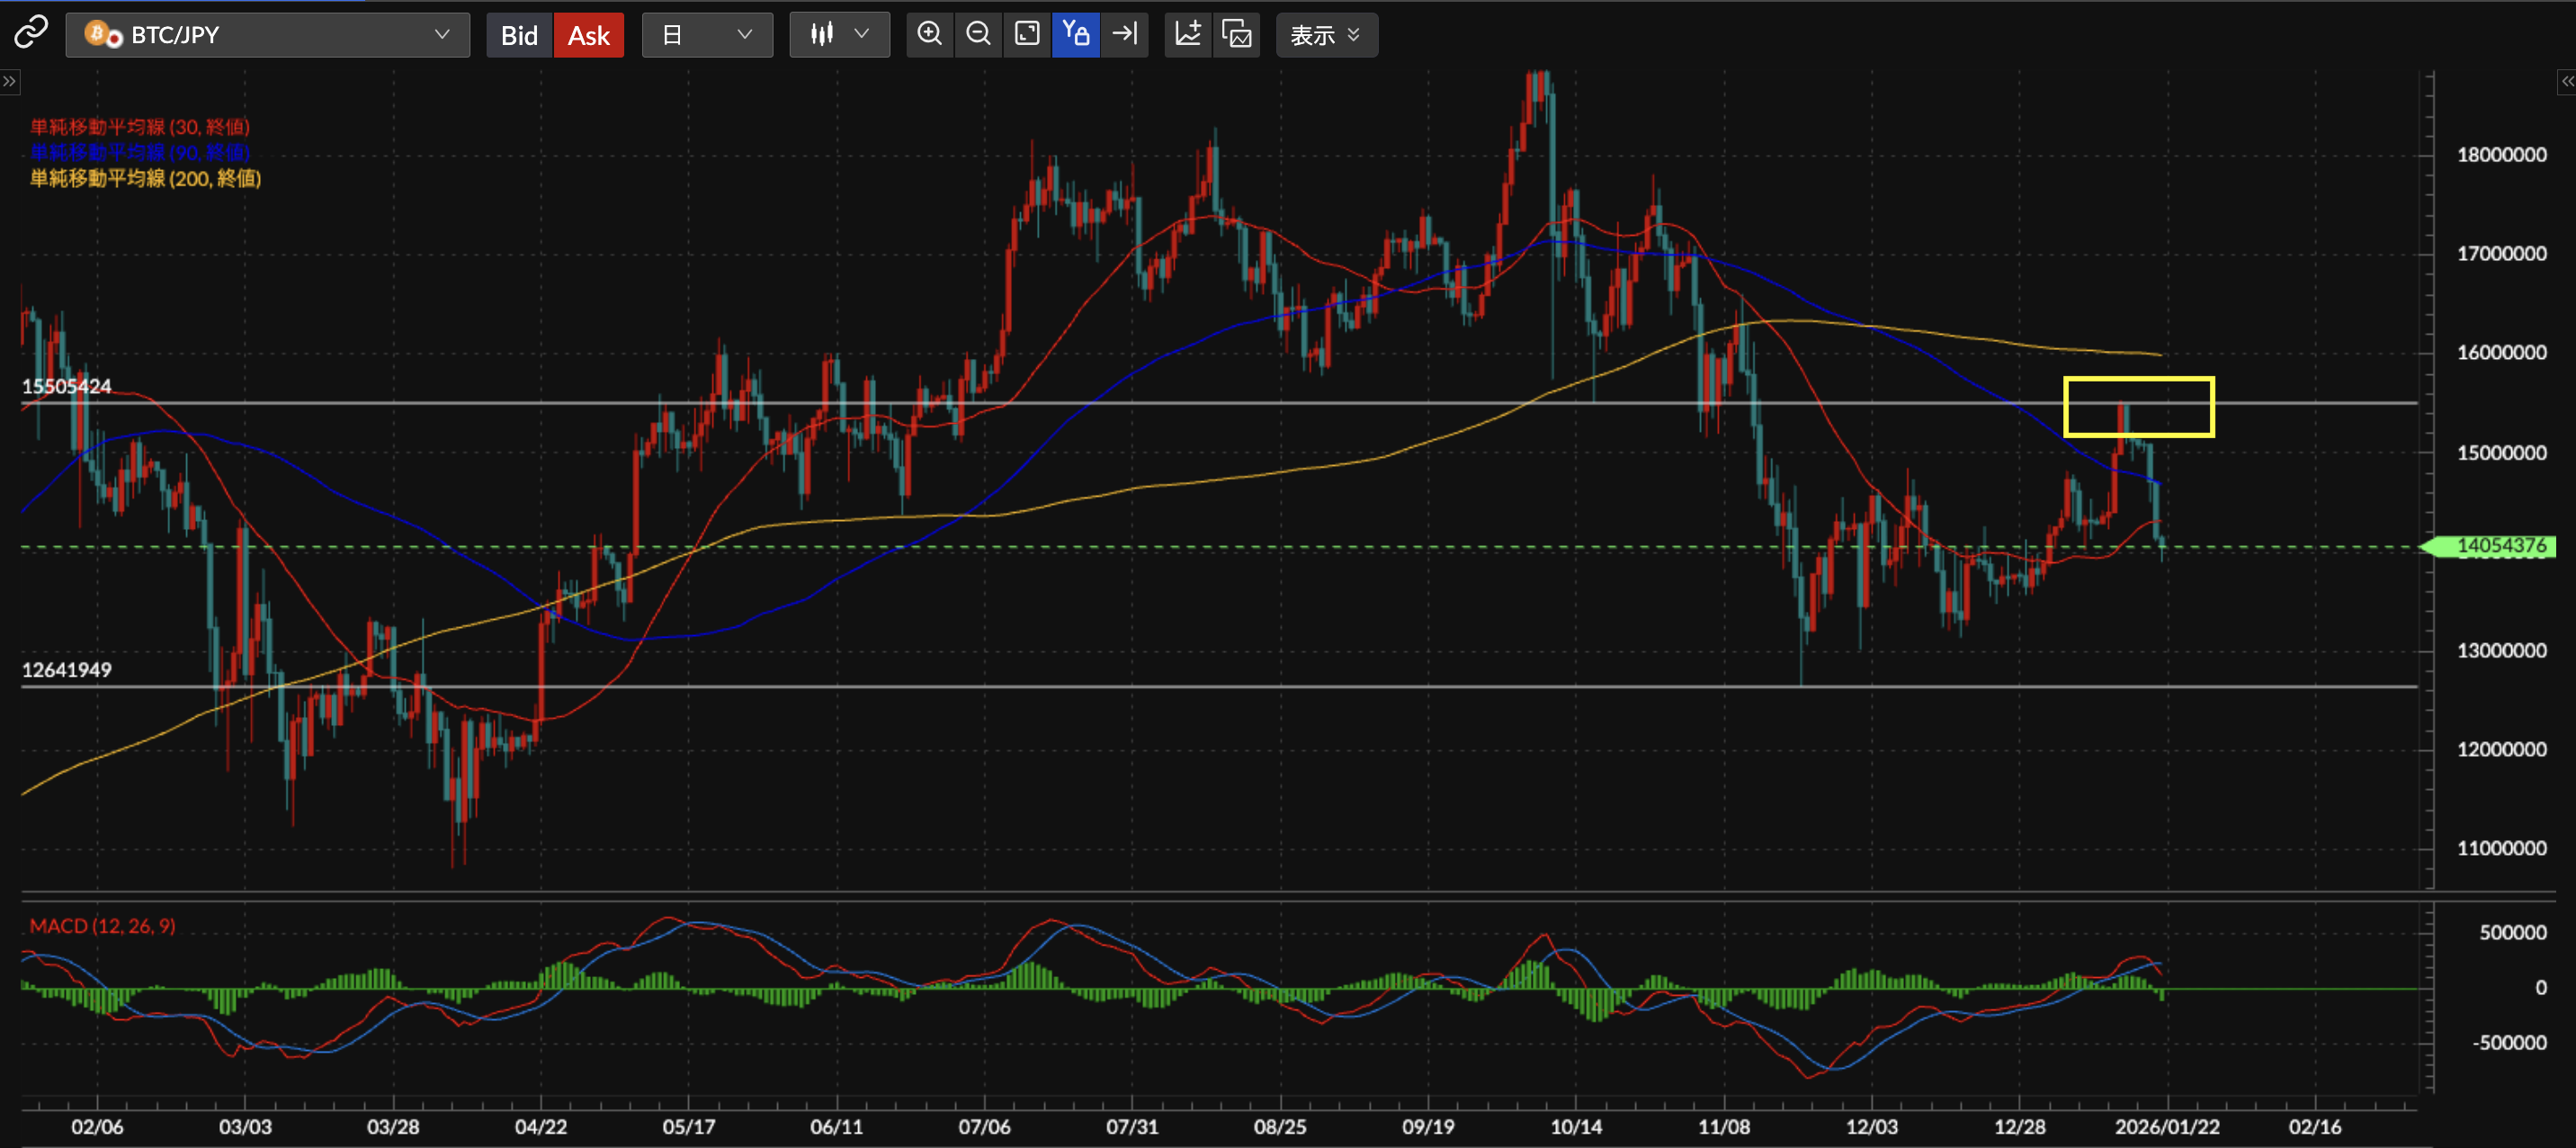
Task: Click the 200-period moving average label
Action: [145, 178]
